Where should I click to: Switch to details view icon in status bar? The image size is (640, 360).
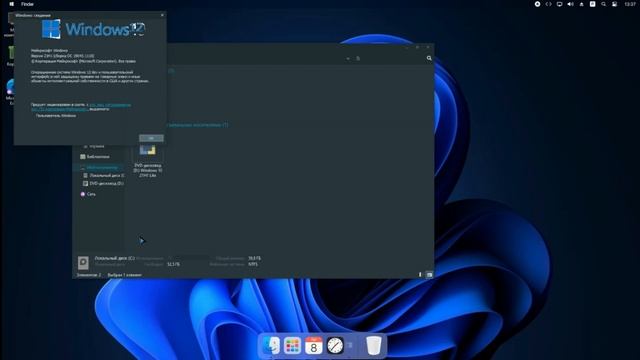(x=420, y=275)
